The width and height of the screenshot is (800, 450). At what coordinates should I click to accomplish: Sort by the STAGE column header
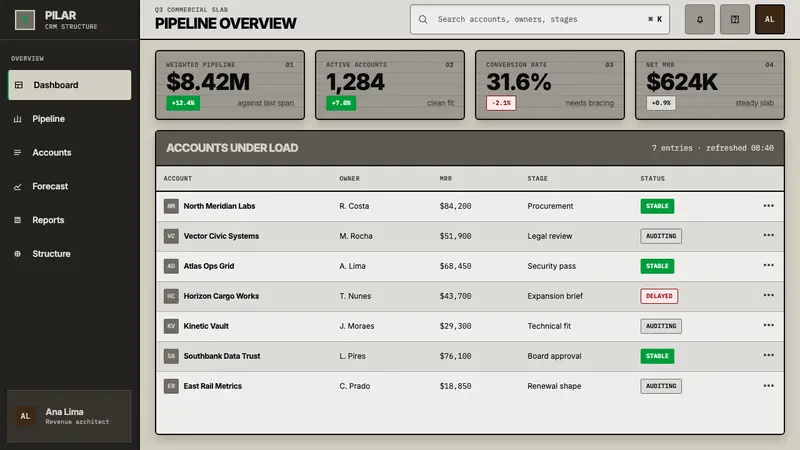pos(537,179)
